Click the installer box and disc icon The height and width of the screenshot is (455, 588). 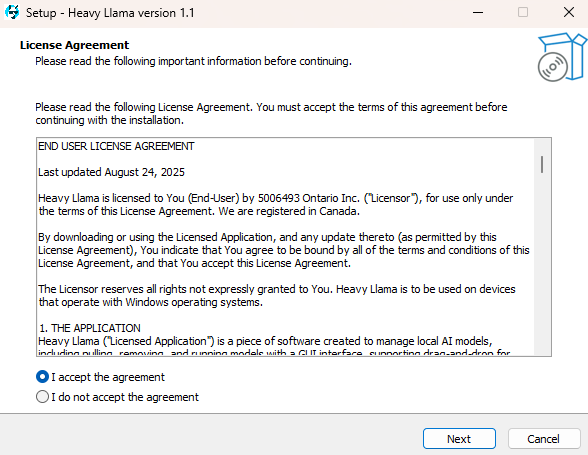pyautogui.click(x=562, y=57)
